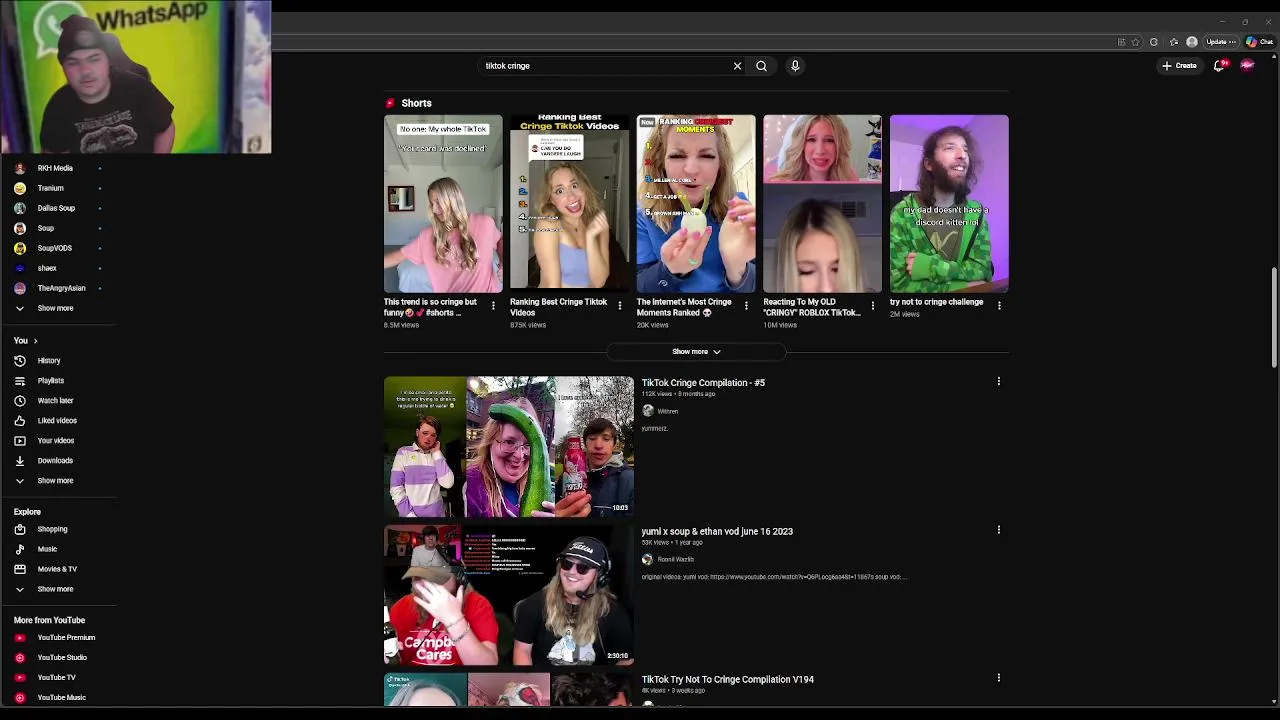Play the 'Ranking Best Cringe Tiktok Videos' short
This screenshot has height=720, width=1280.
(570, 204)
